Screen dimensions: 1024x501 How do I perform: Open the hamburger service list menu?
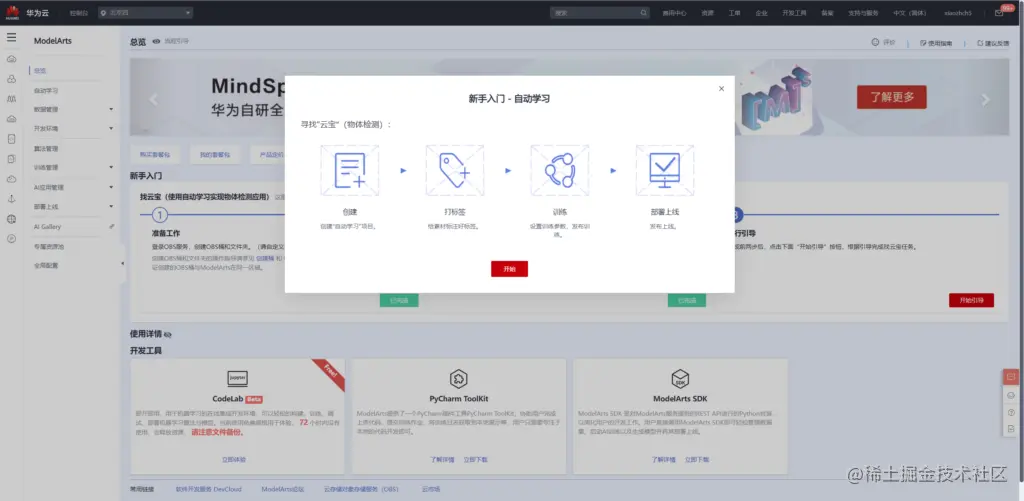click(11, 37)
